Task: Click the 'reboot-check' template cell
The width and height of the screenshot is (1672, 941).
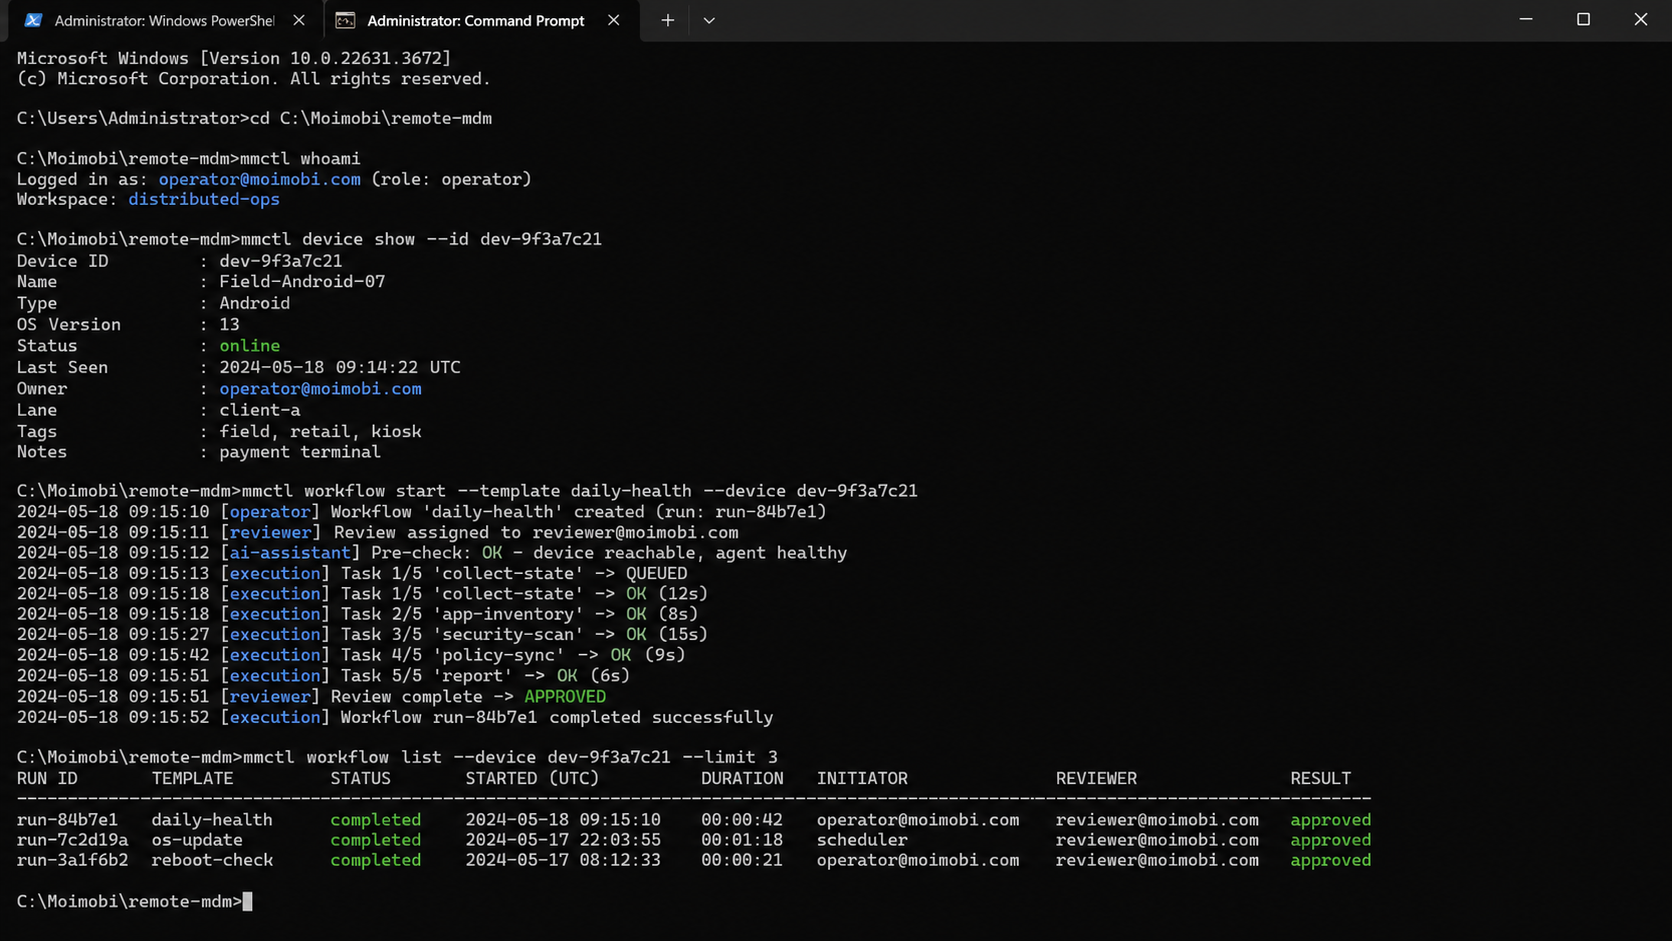Action: point(212,860)
